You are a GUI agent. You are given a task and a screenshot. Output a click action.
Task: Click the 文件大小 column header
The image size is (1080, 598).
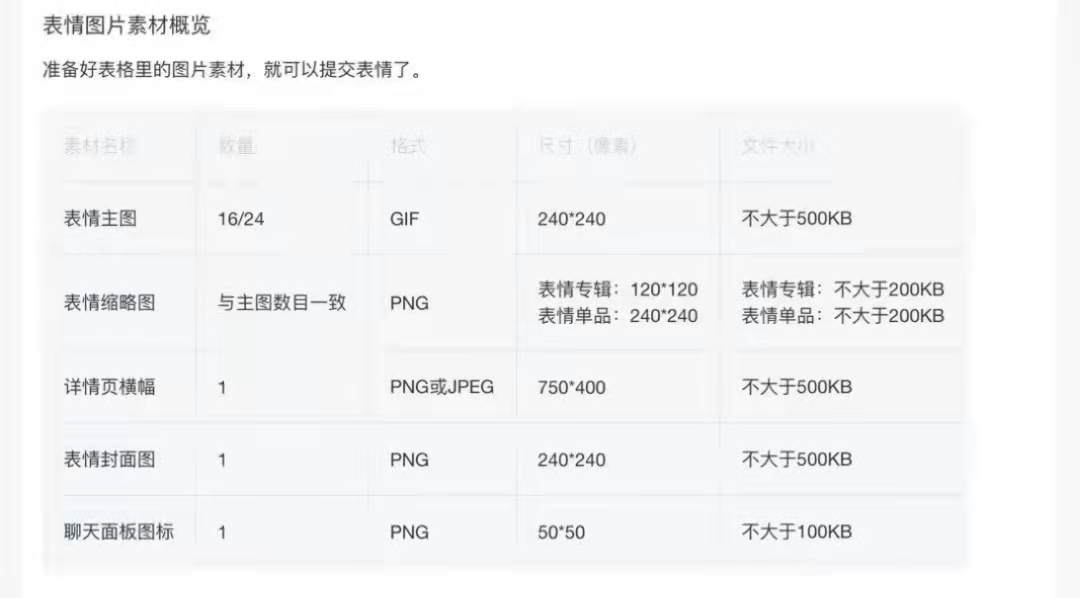tap(778, 146)
